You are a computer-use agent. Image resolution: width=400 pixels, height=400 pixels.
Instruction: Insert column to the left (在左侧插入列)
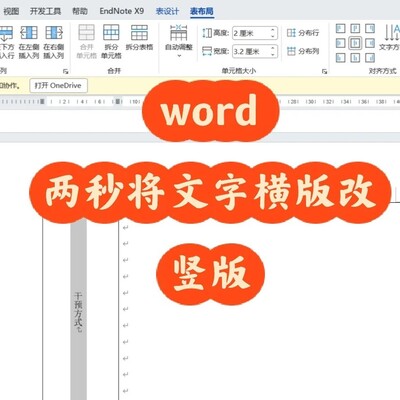pos(29,42)
